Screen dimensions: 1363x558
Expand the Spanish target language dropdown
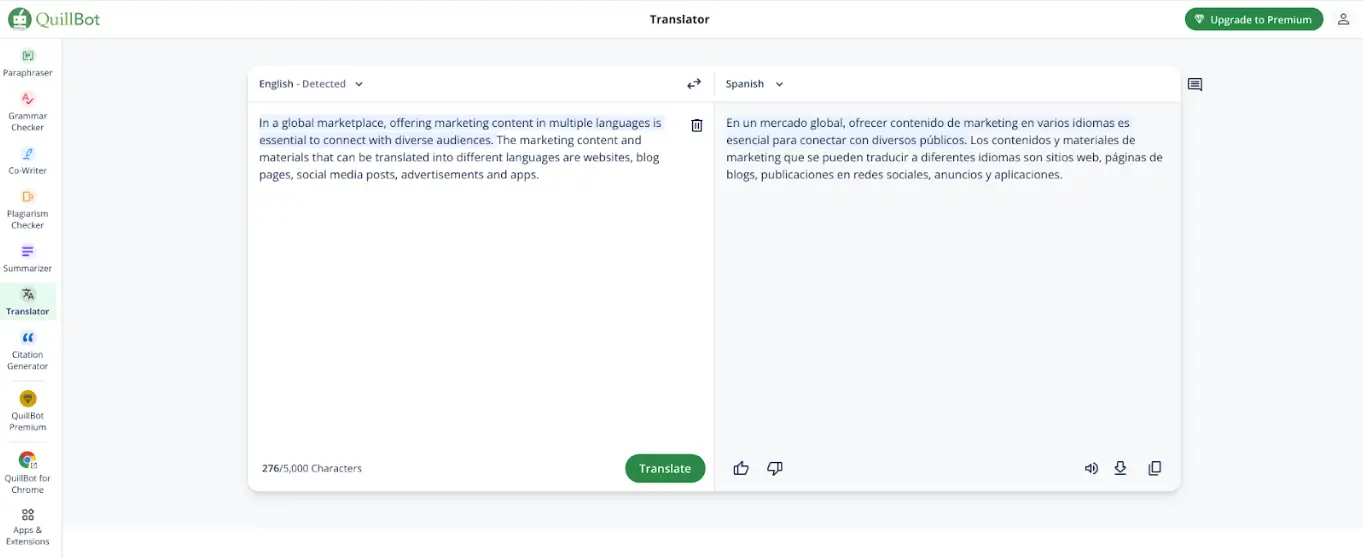[x=755, y=84]
